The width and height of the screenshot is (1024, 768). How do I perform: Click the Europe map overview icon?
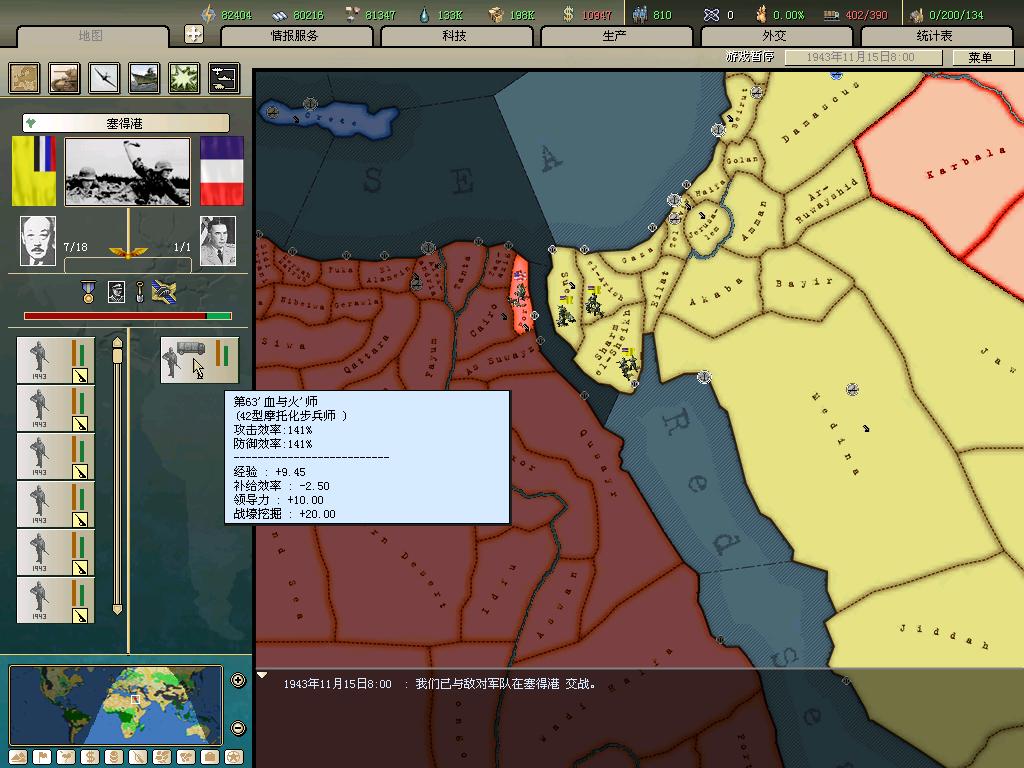[x=25, y=78]
